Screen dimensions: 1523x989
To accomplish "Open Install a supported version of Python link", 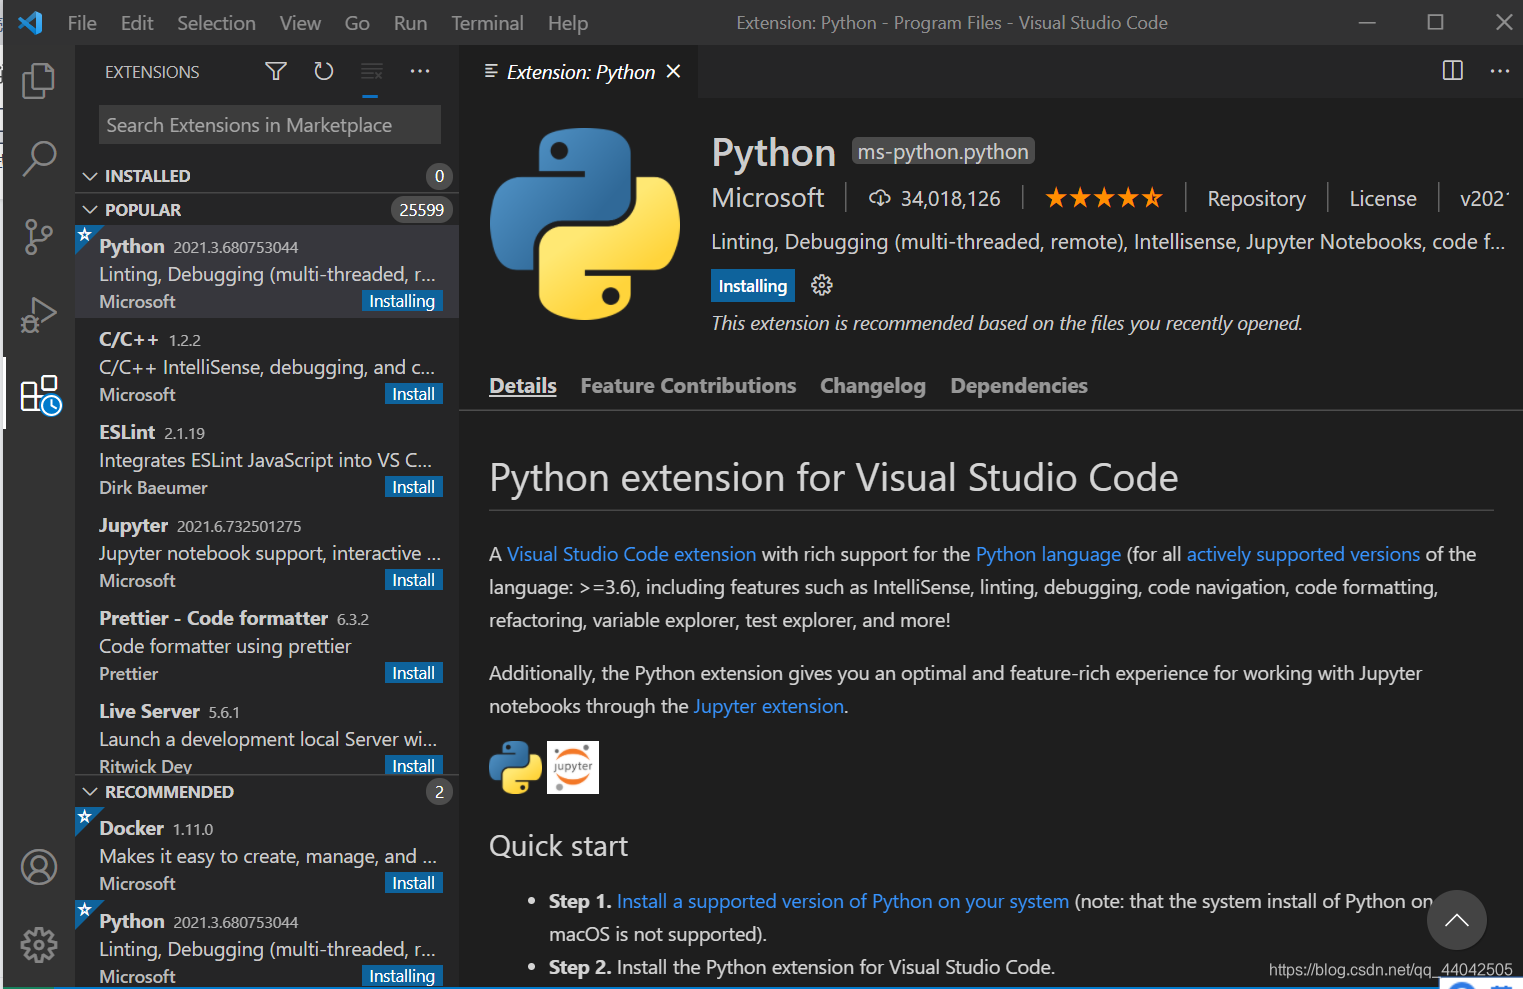I will tap(843, 901).
